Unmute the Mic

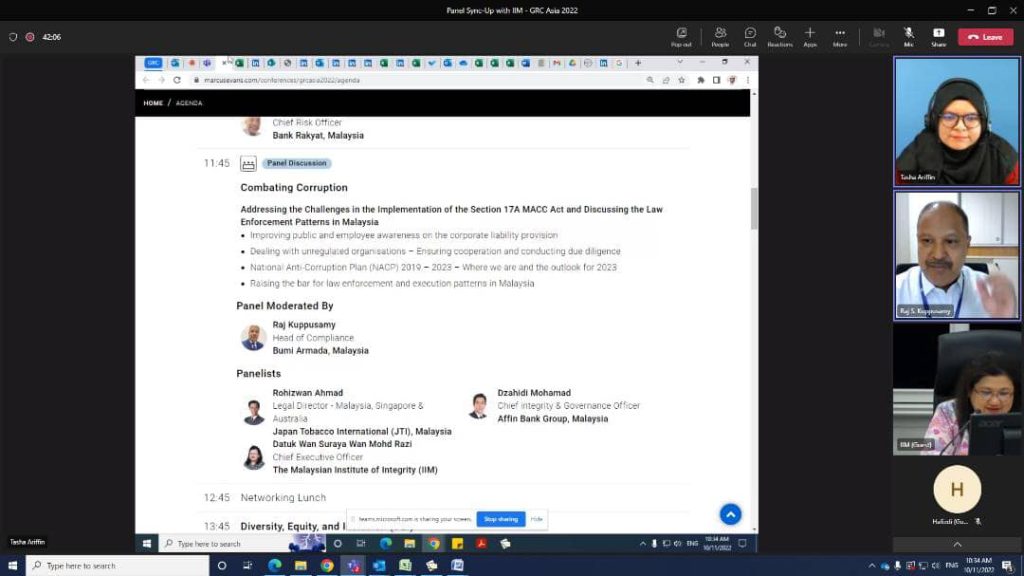(908, 37)
